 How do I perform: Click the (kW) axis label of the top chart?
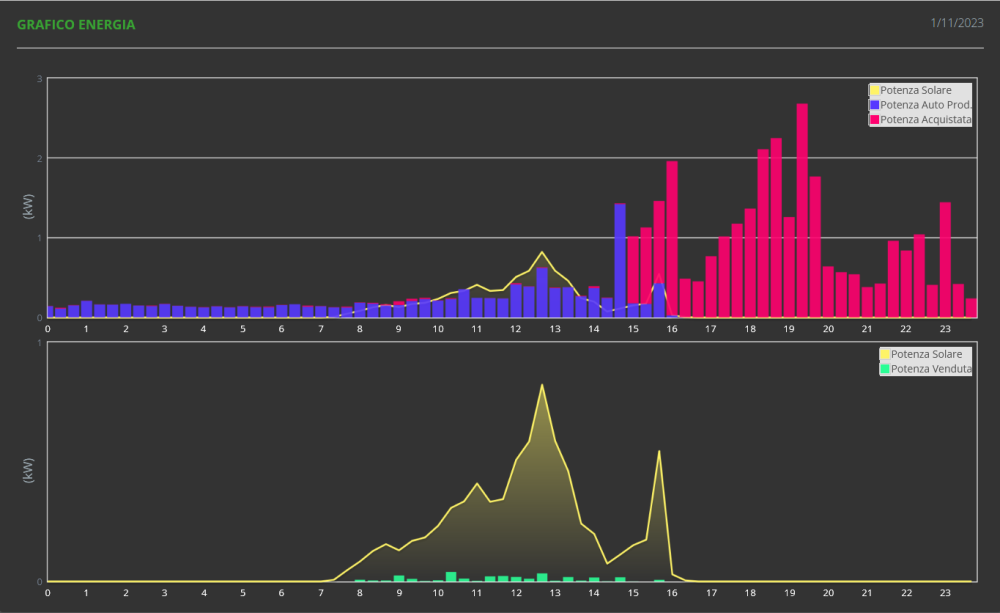pos(28,207)
